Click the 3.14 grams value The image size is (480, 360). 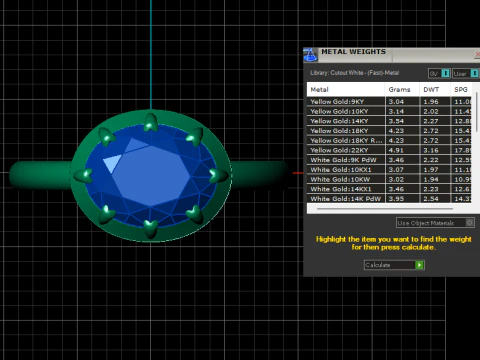point(396,111)
